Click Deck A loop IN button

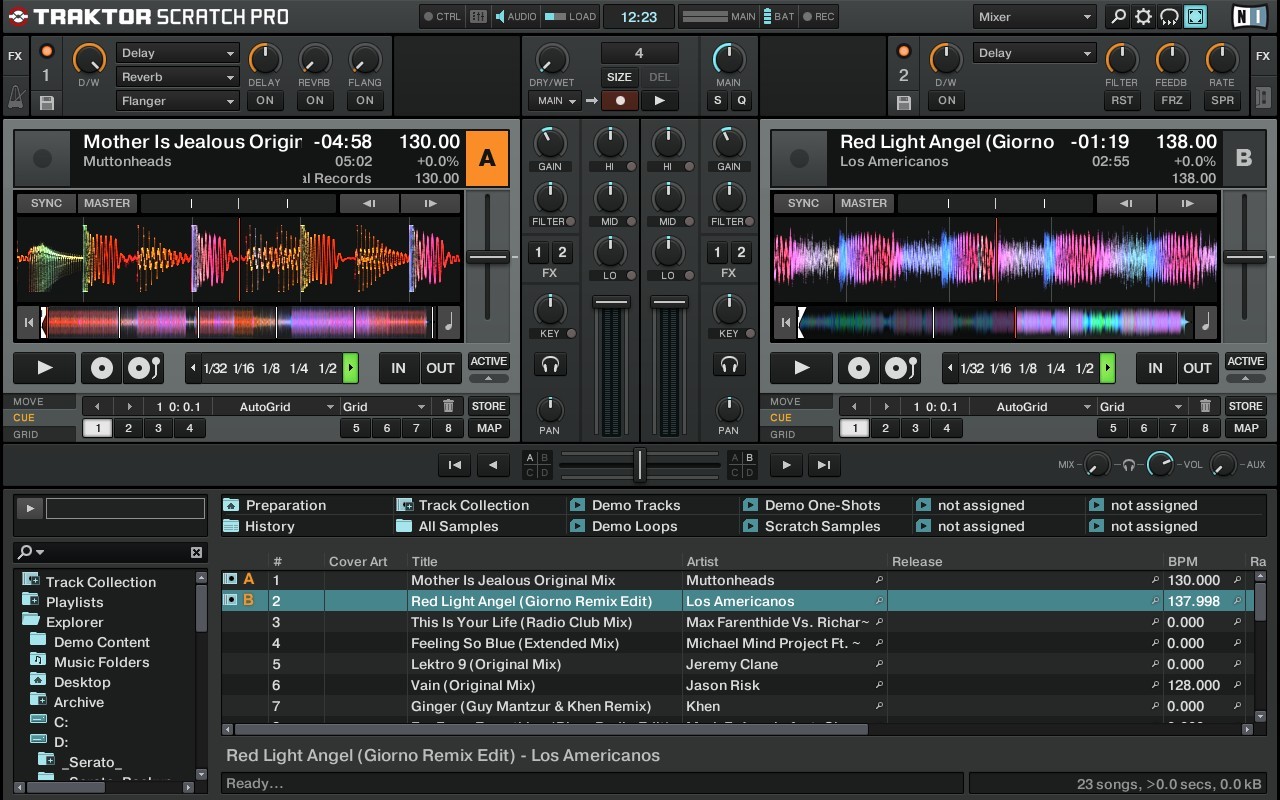click(398, 368)
